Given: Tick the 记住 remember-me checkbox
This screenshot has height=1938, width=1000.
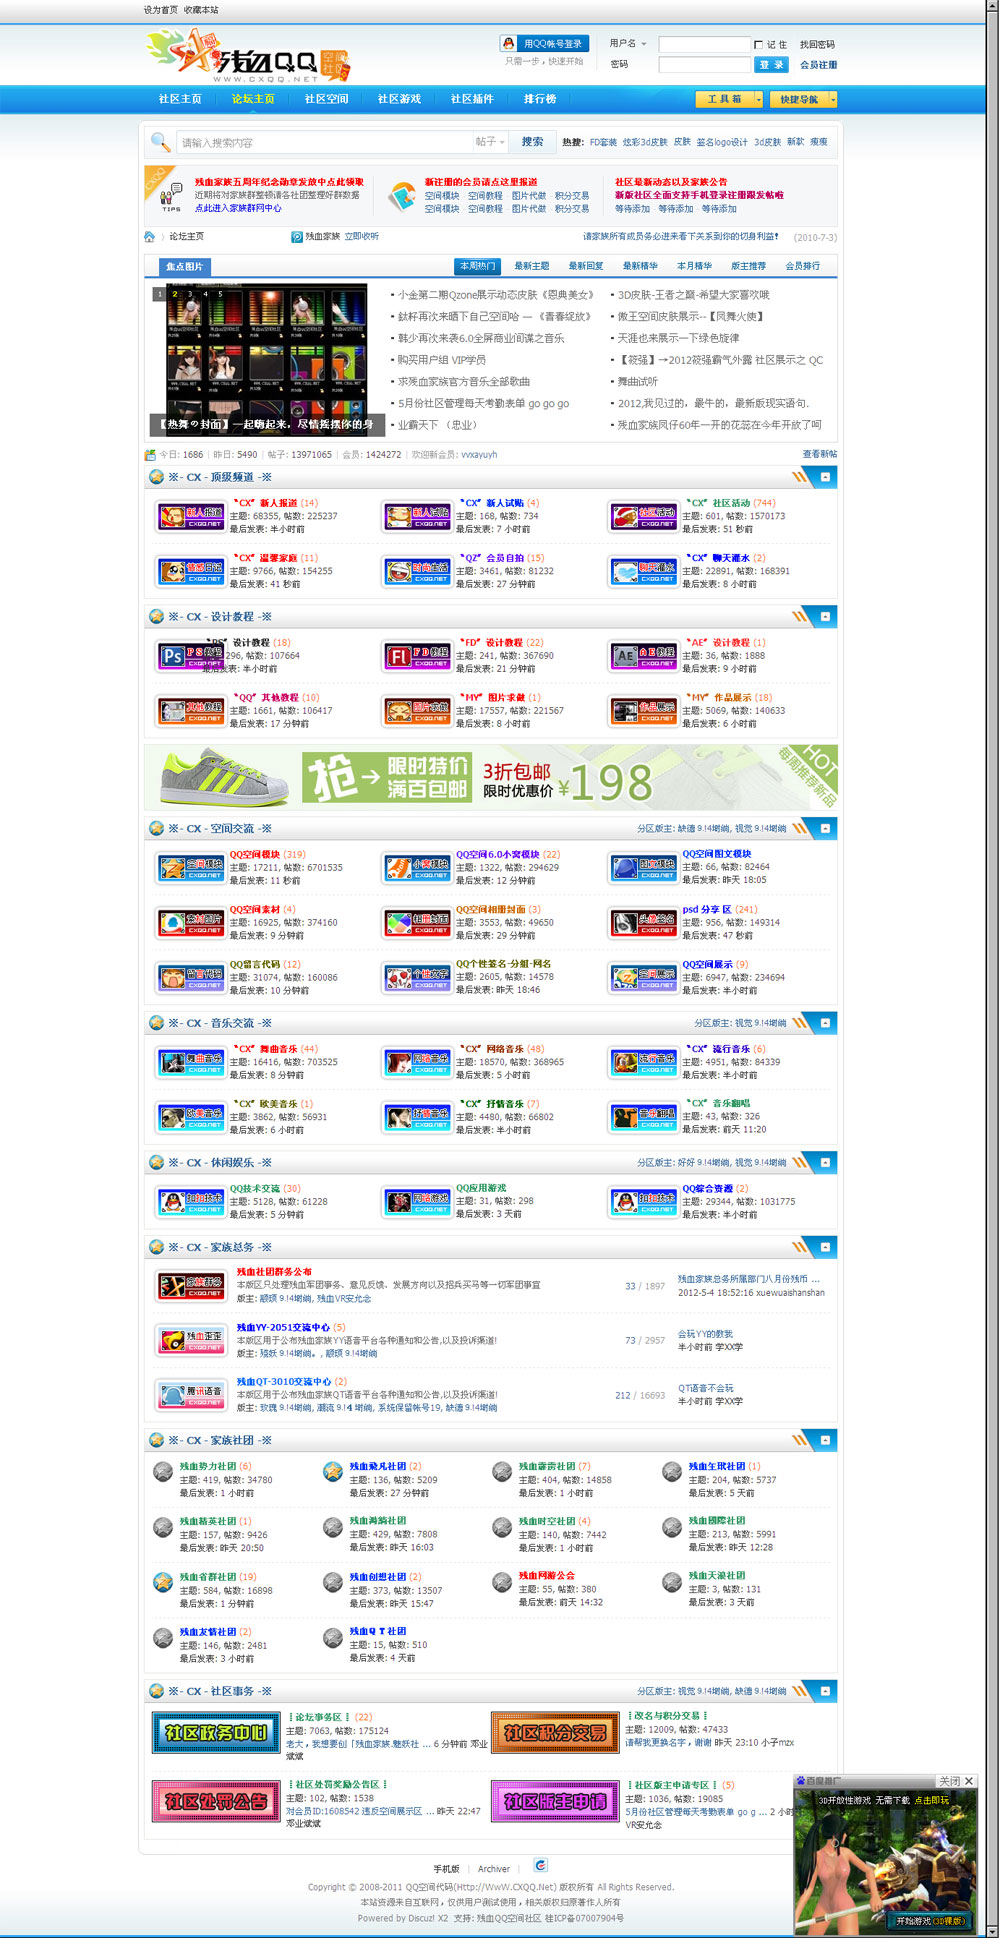Looking at the screenshot, I should click(x=759, y=45).
